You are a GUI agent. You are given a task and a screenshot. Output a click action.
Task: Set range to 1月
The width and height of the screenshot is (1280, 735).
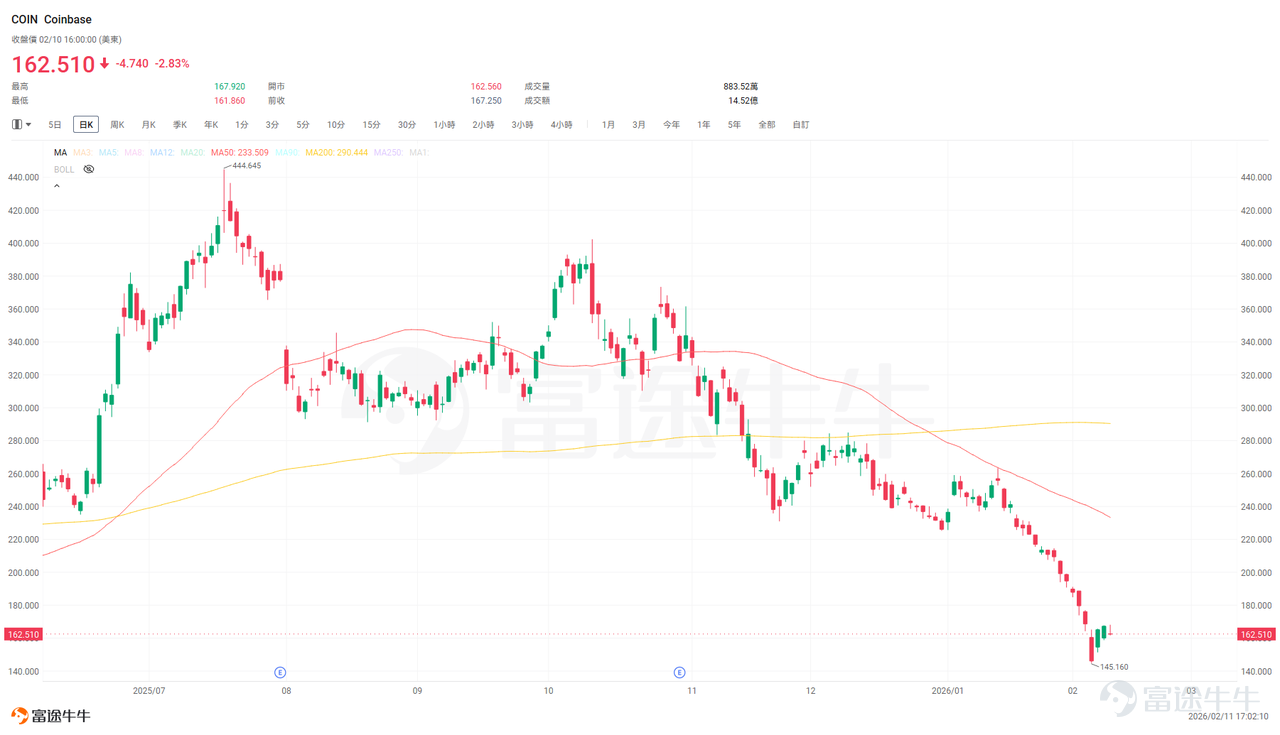point(608,125)
